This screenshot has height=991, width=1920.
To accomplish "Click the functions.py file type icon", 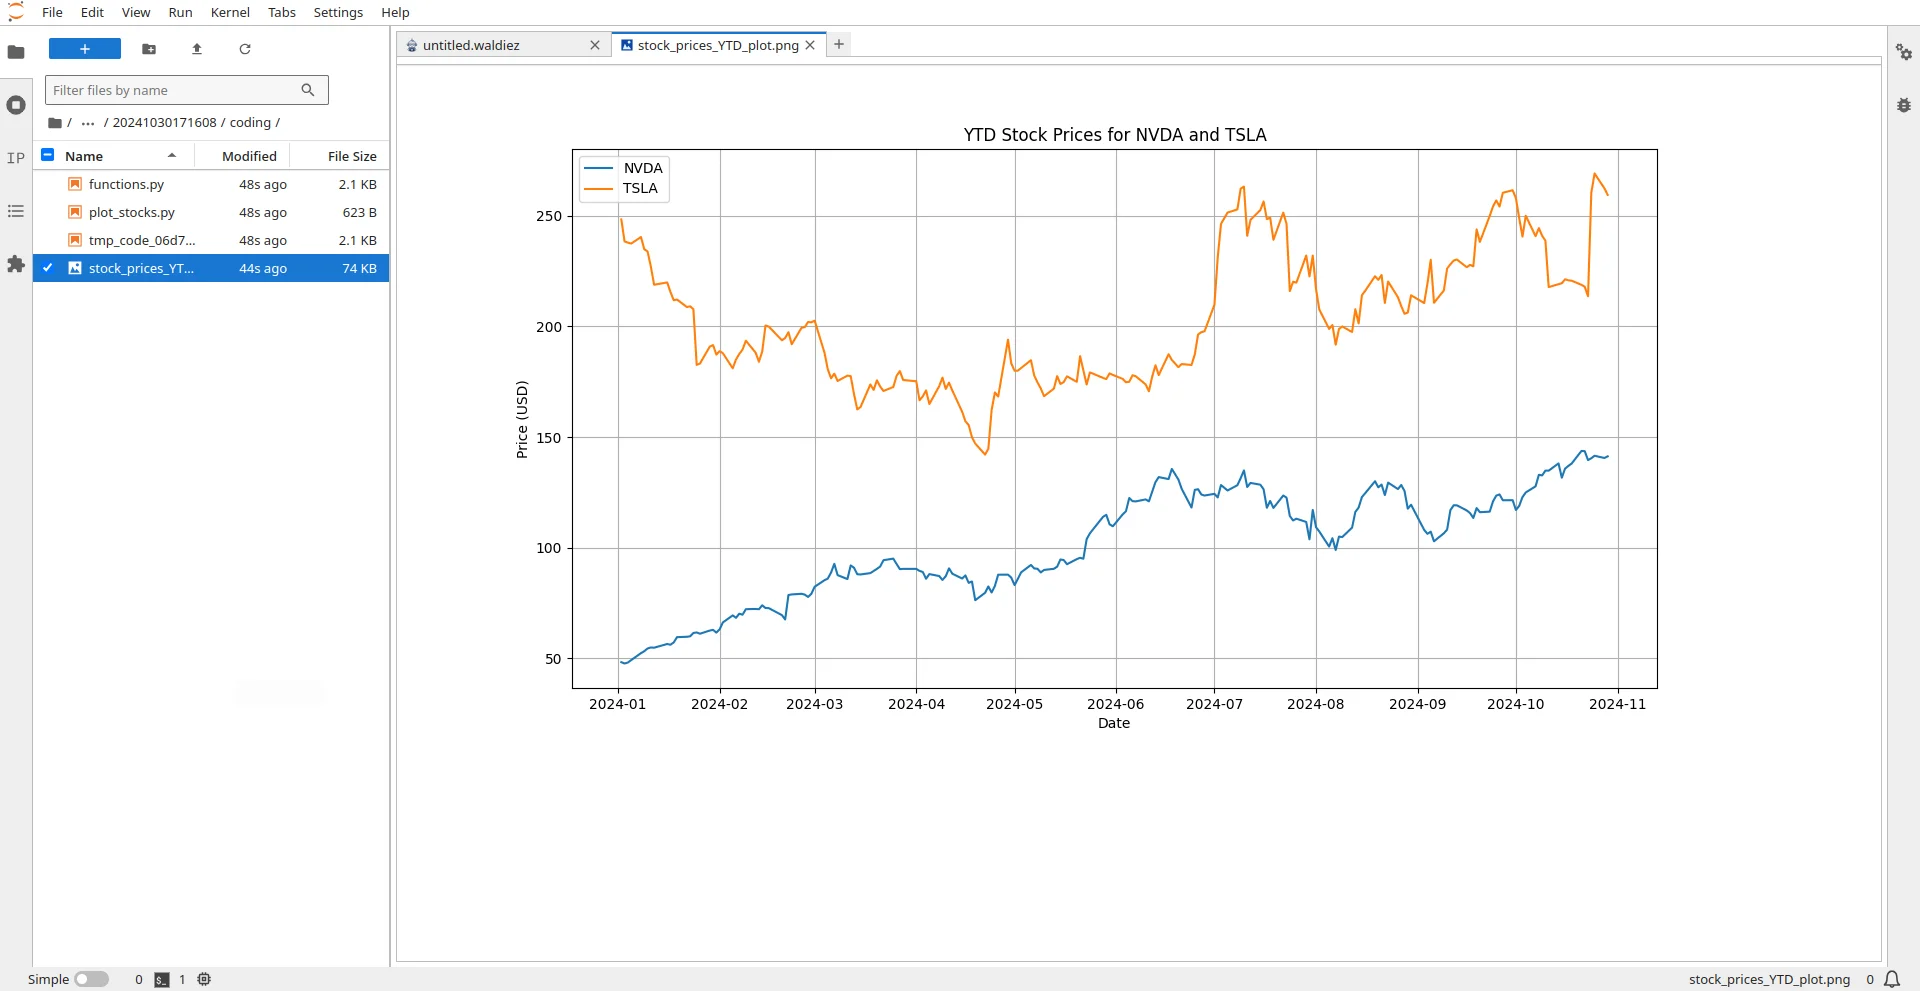I will pos(75,184).
